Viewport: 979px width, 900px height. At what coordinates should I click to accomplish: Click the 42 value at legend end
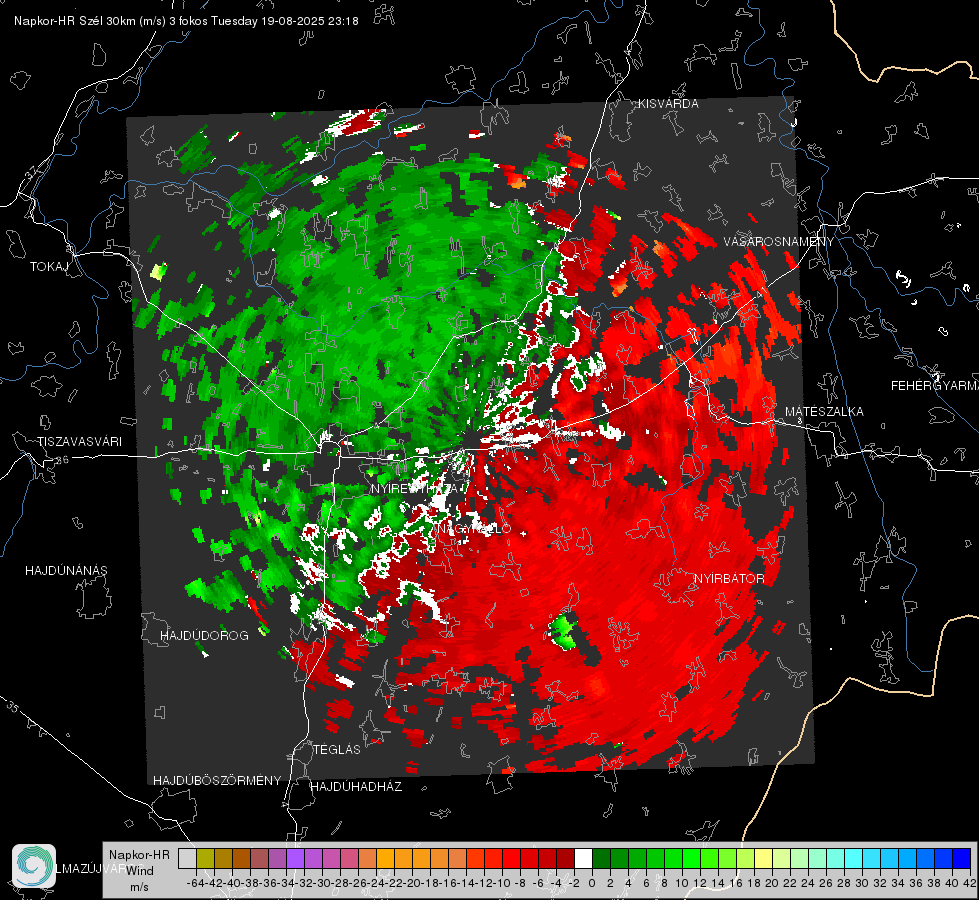pyautogui.click(x=970, y=883)
